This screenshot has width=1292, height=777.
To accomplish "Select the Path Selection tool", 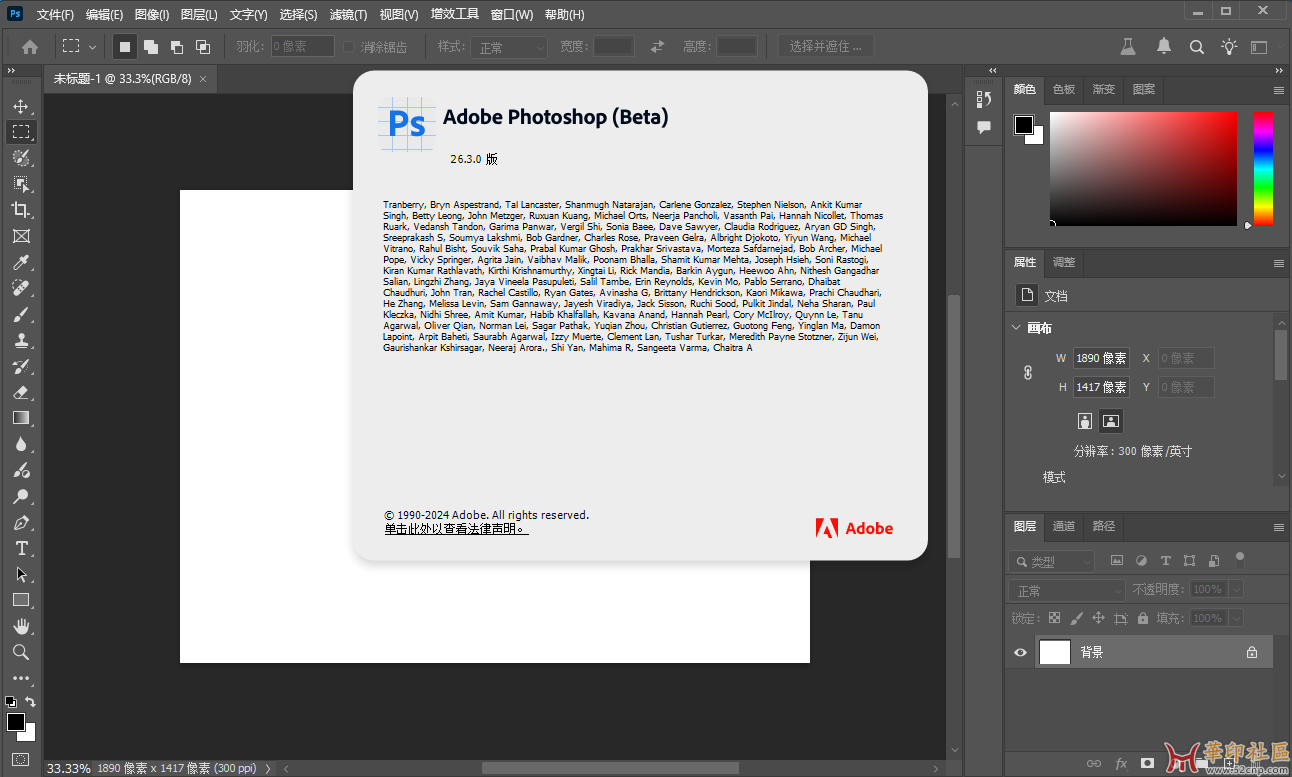I will [x=21, y=574].
